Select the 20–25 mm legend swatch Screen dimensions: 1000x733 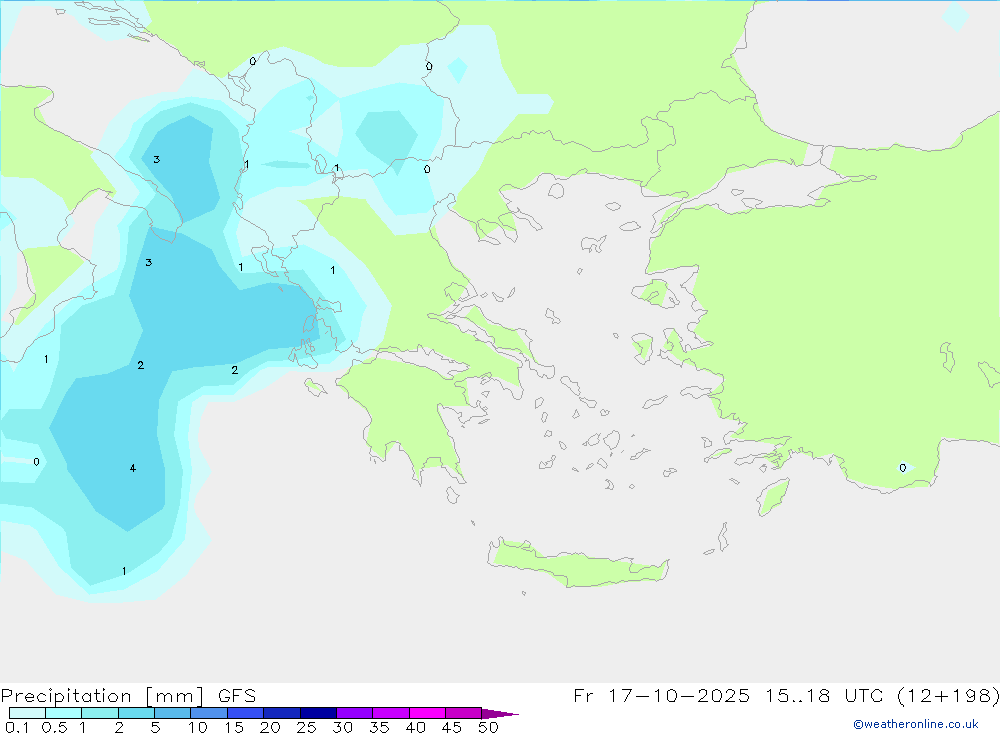(x=282, y=713)
